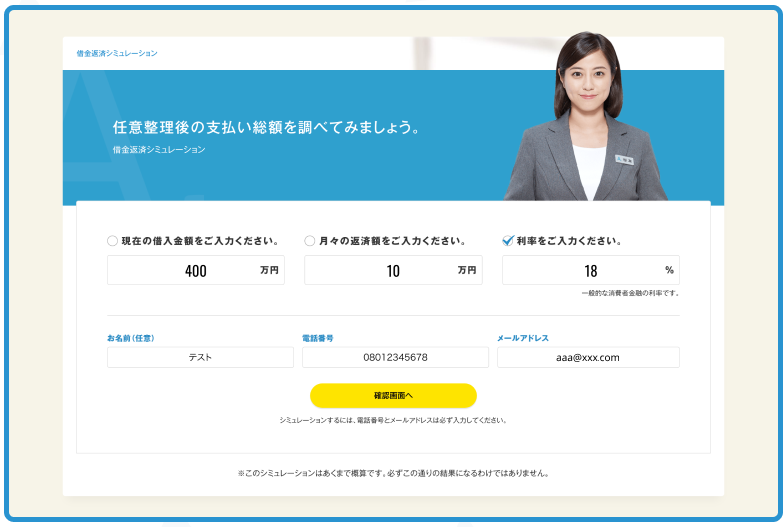Click the 電話番号 field label
Screen dimensions: 783x527
(x=317, y=338)
